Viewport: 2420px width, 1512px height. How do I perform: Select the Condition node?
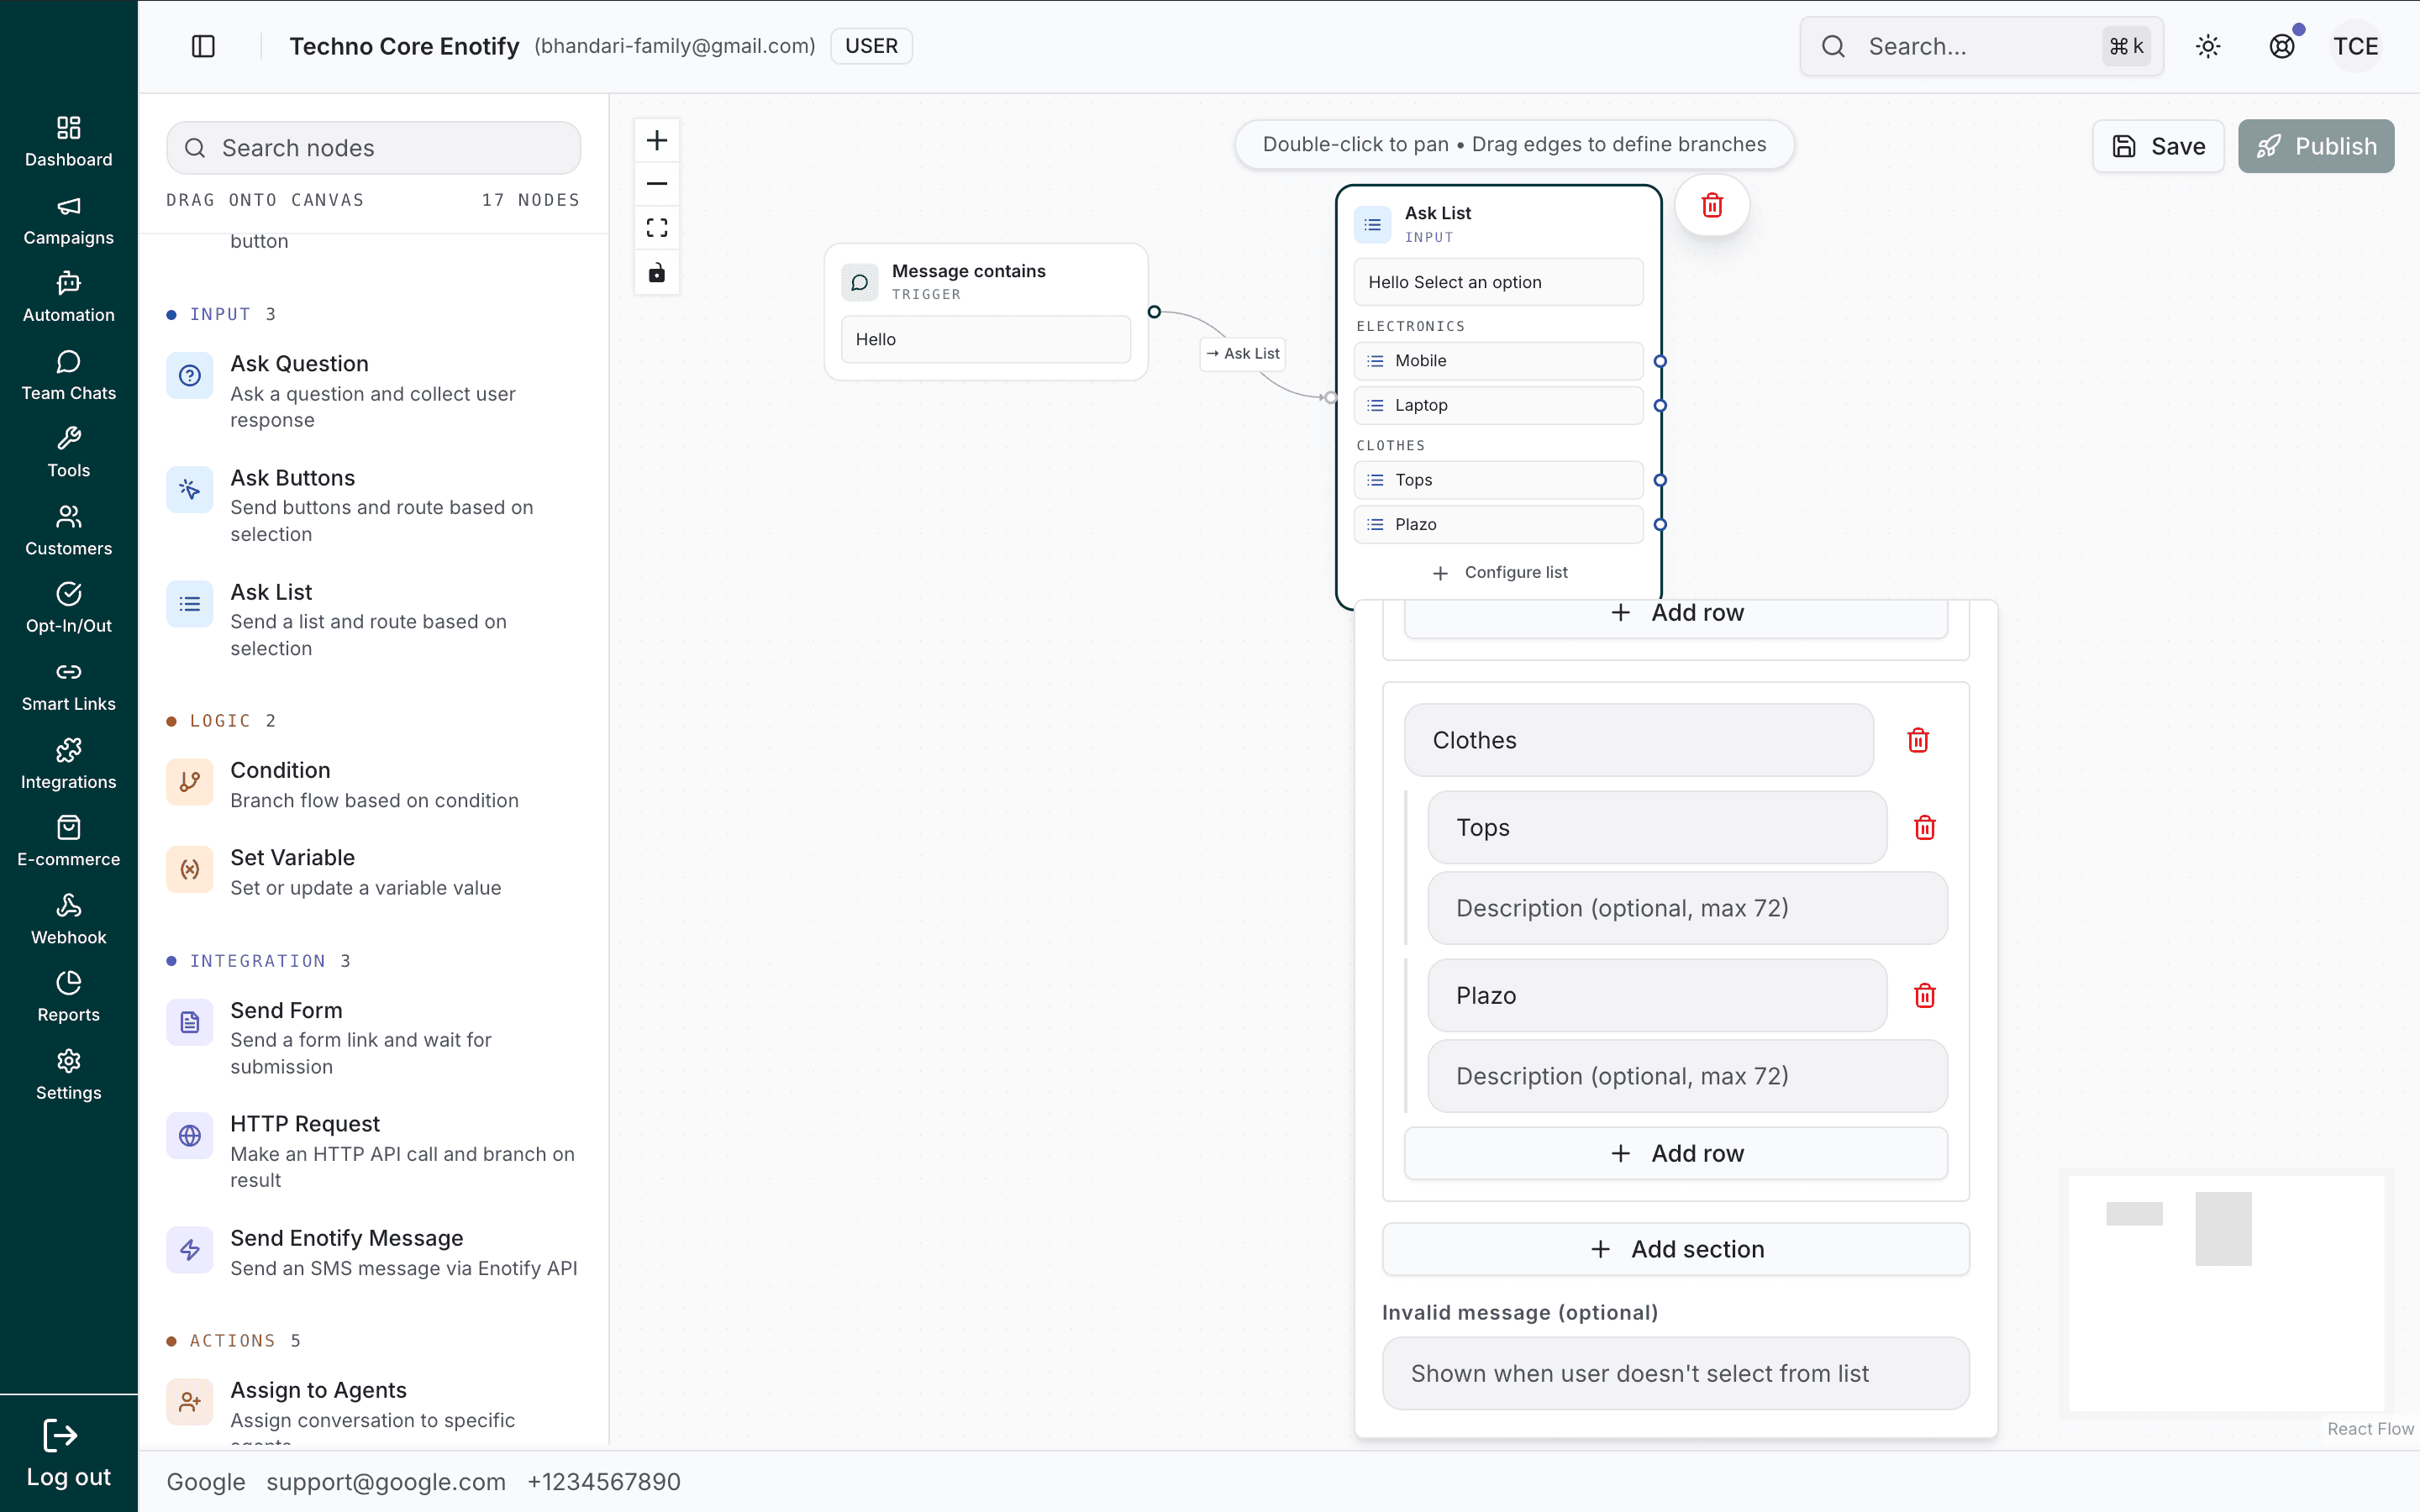coord(373,784)
